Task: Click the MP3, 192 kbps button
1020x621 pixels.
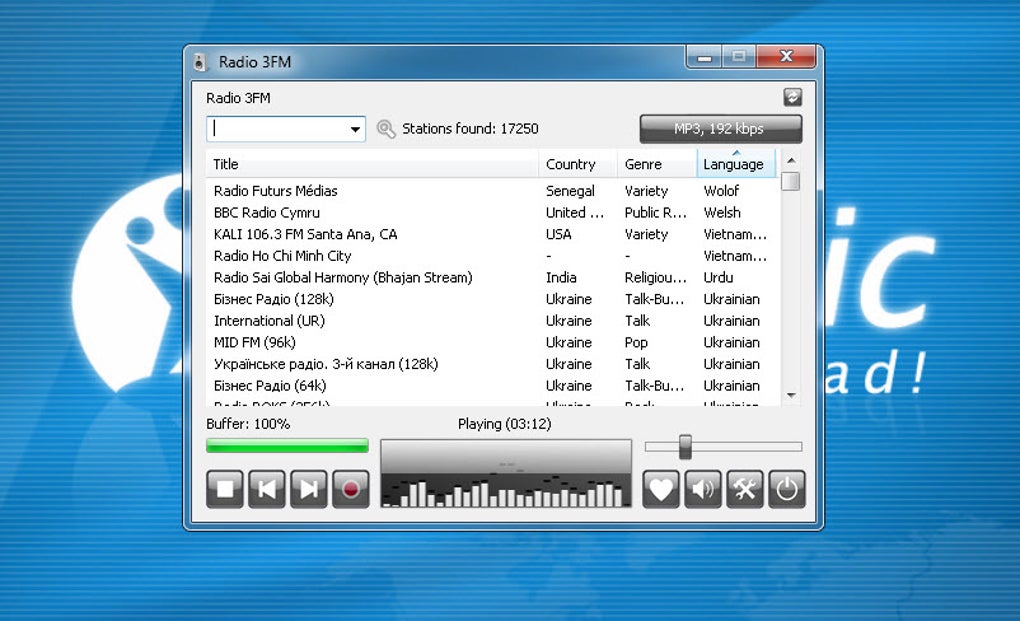Action: click(721, 129)
